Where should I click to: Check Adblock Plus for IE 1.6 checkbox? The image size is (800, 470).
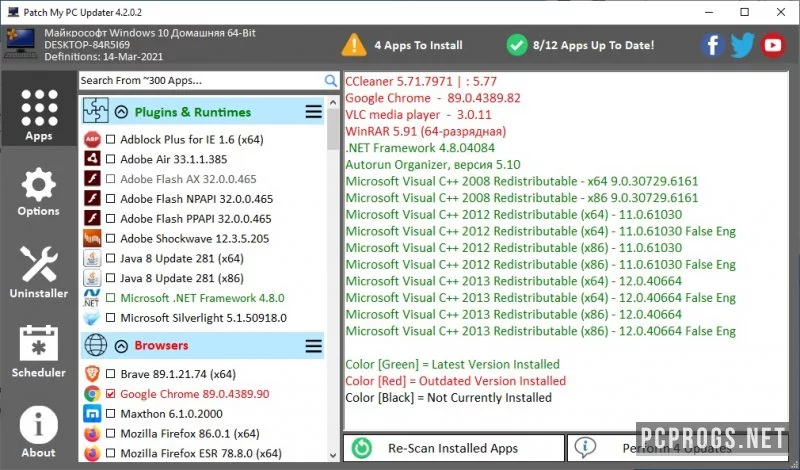pos(110,139)
